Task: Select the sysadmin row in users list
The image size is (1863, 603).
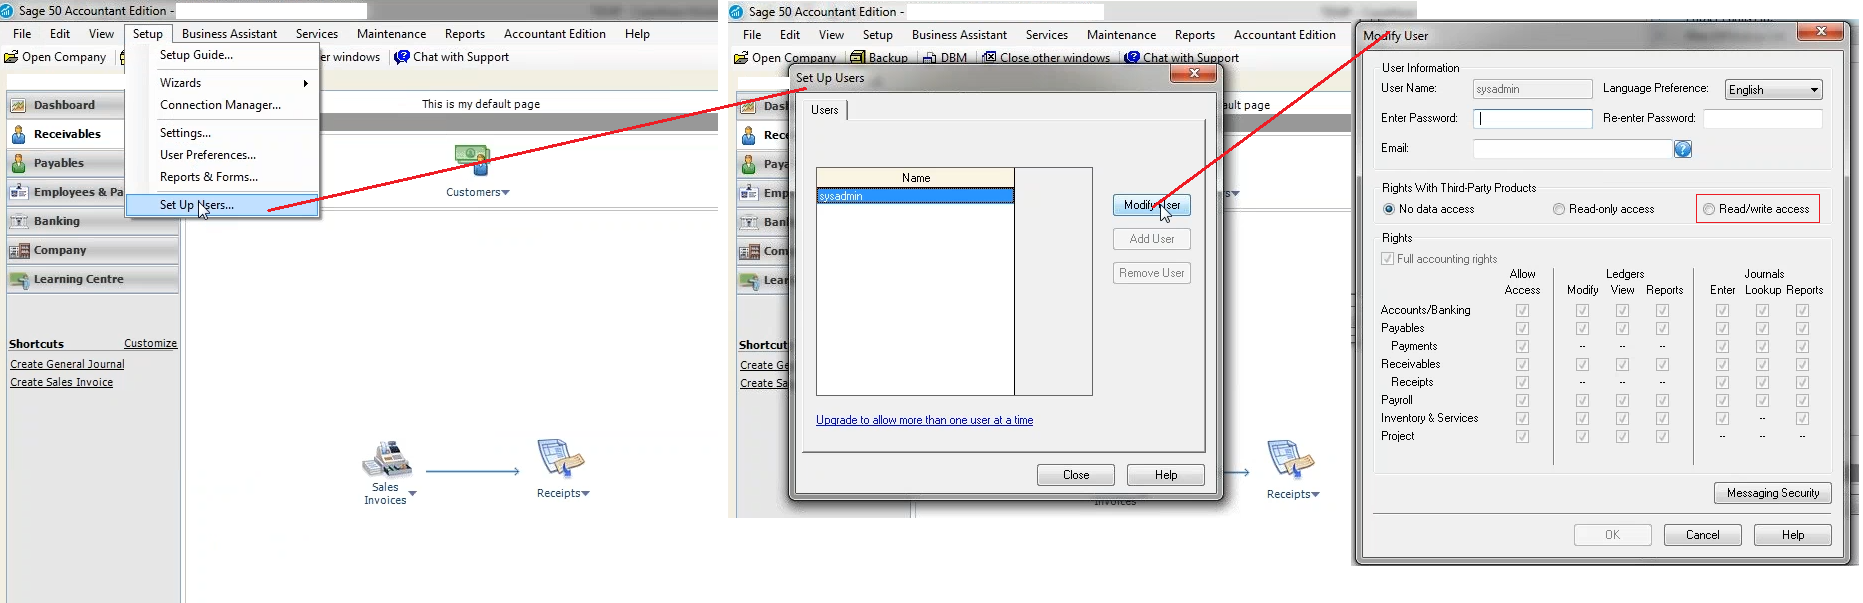Action: pos(915,196)
